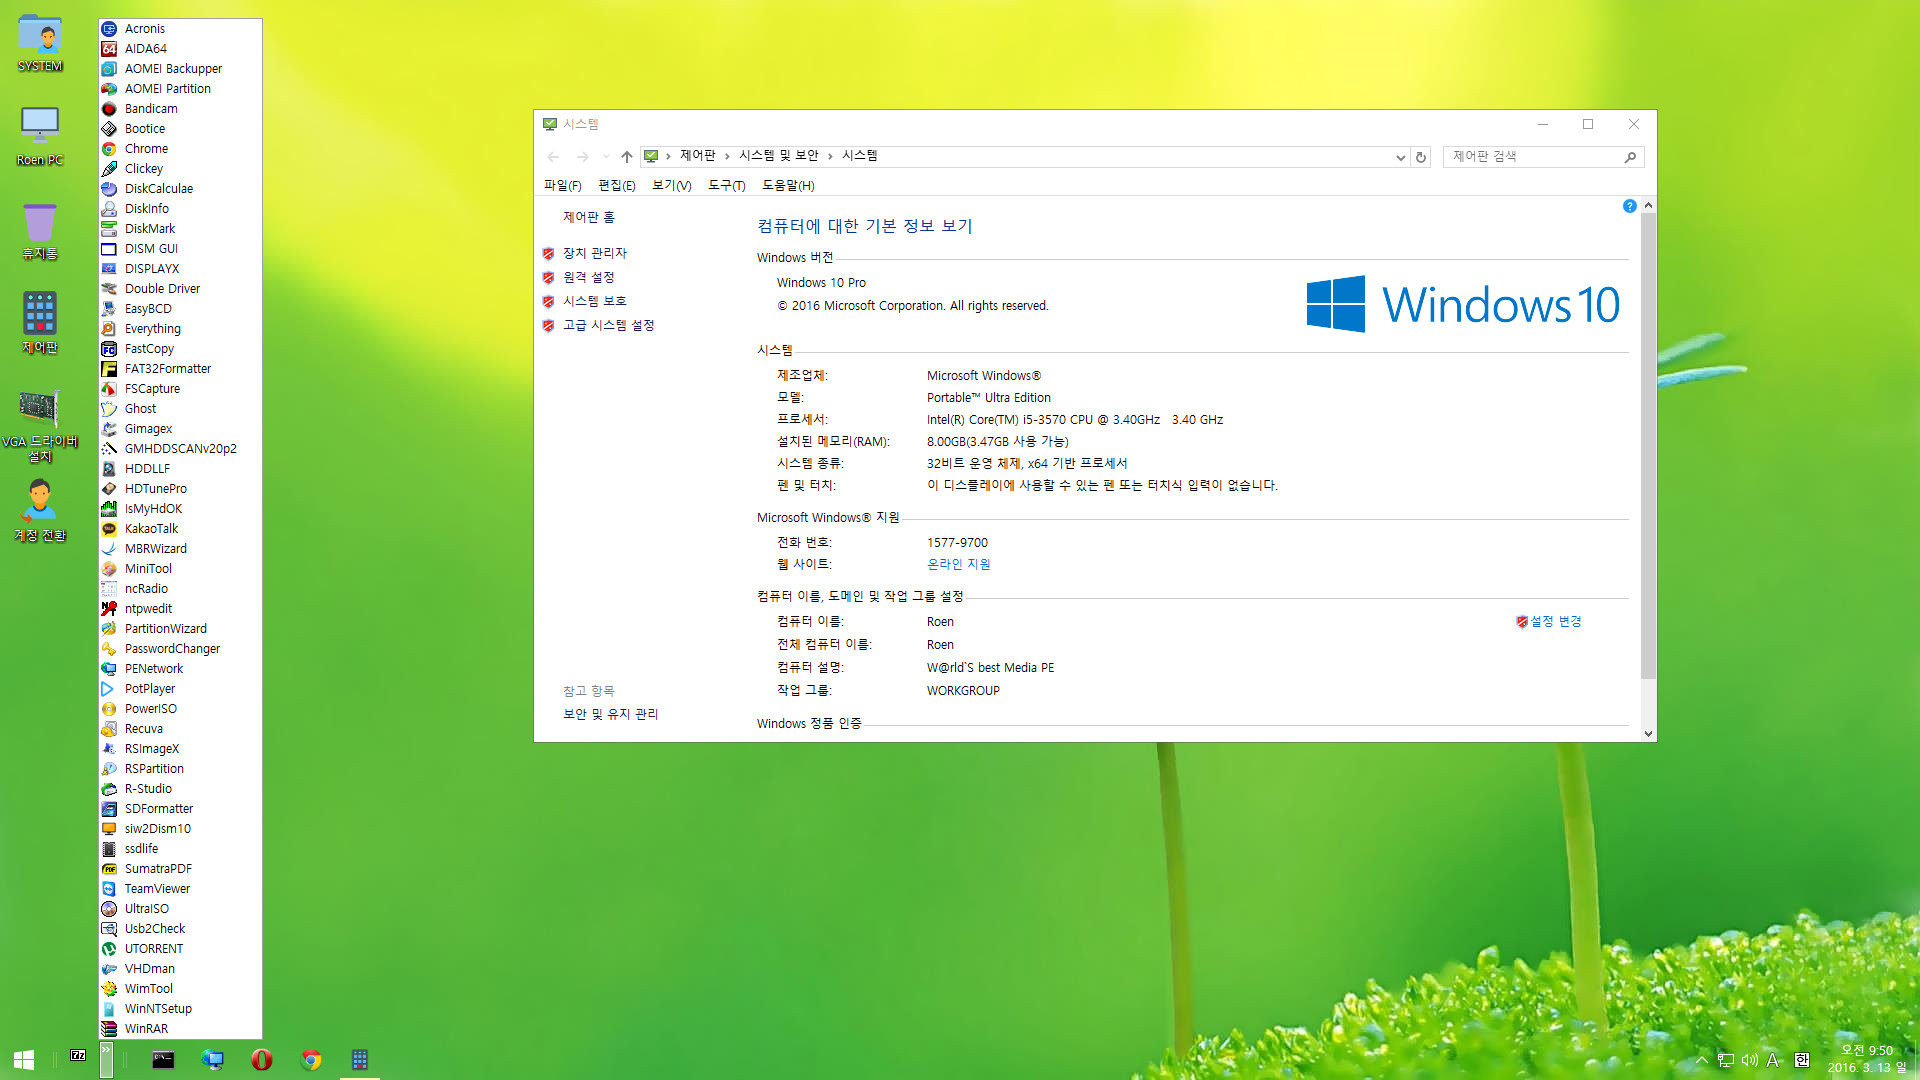Open the Chrome taskbar icon
1920x1080 pixels.
311,1060
